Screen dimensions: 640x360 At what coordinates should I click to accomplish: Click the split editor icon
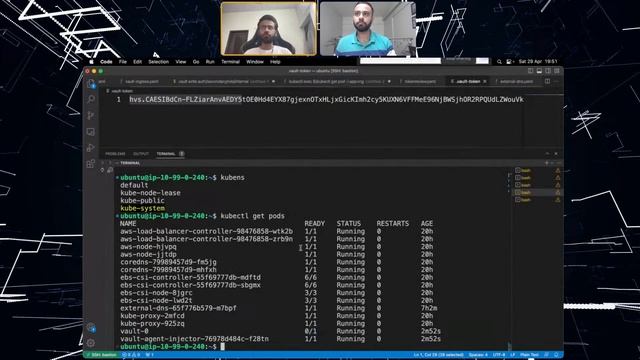[x=547, y=81]
